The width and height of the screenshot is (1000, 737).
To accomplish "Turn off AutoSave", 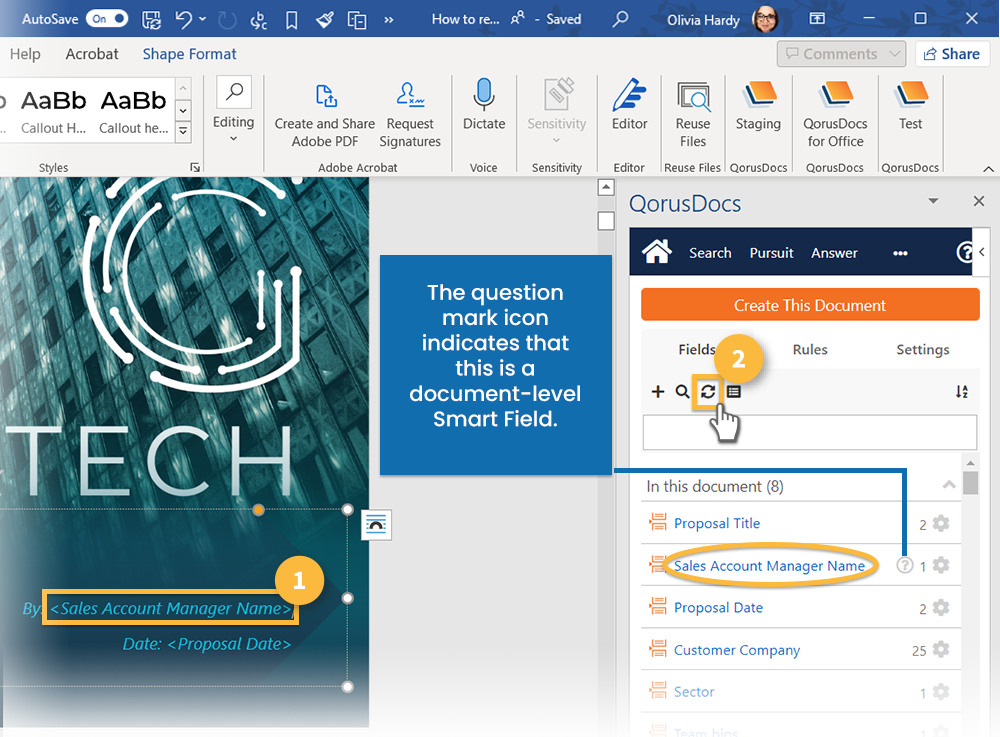I will [106, 18].
